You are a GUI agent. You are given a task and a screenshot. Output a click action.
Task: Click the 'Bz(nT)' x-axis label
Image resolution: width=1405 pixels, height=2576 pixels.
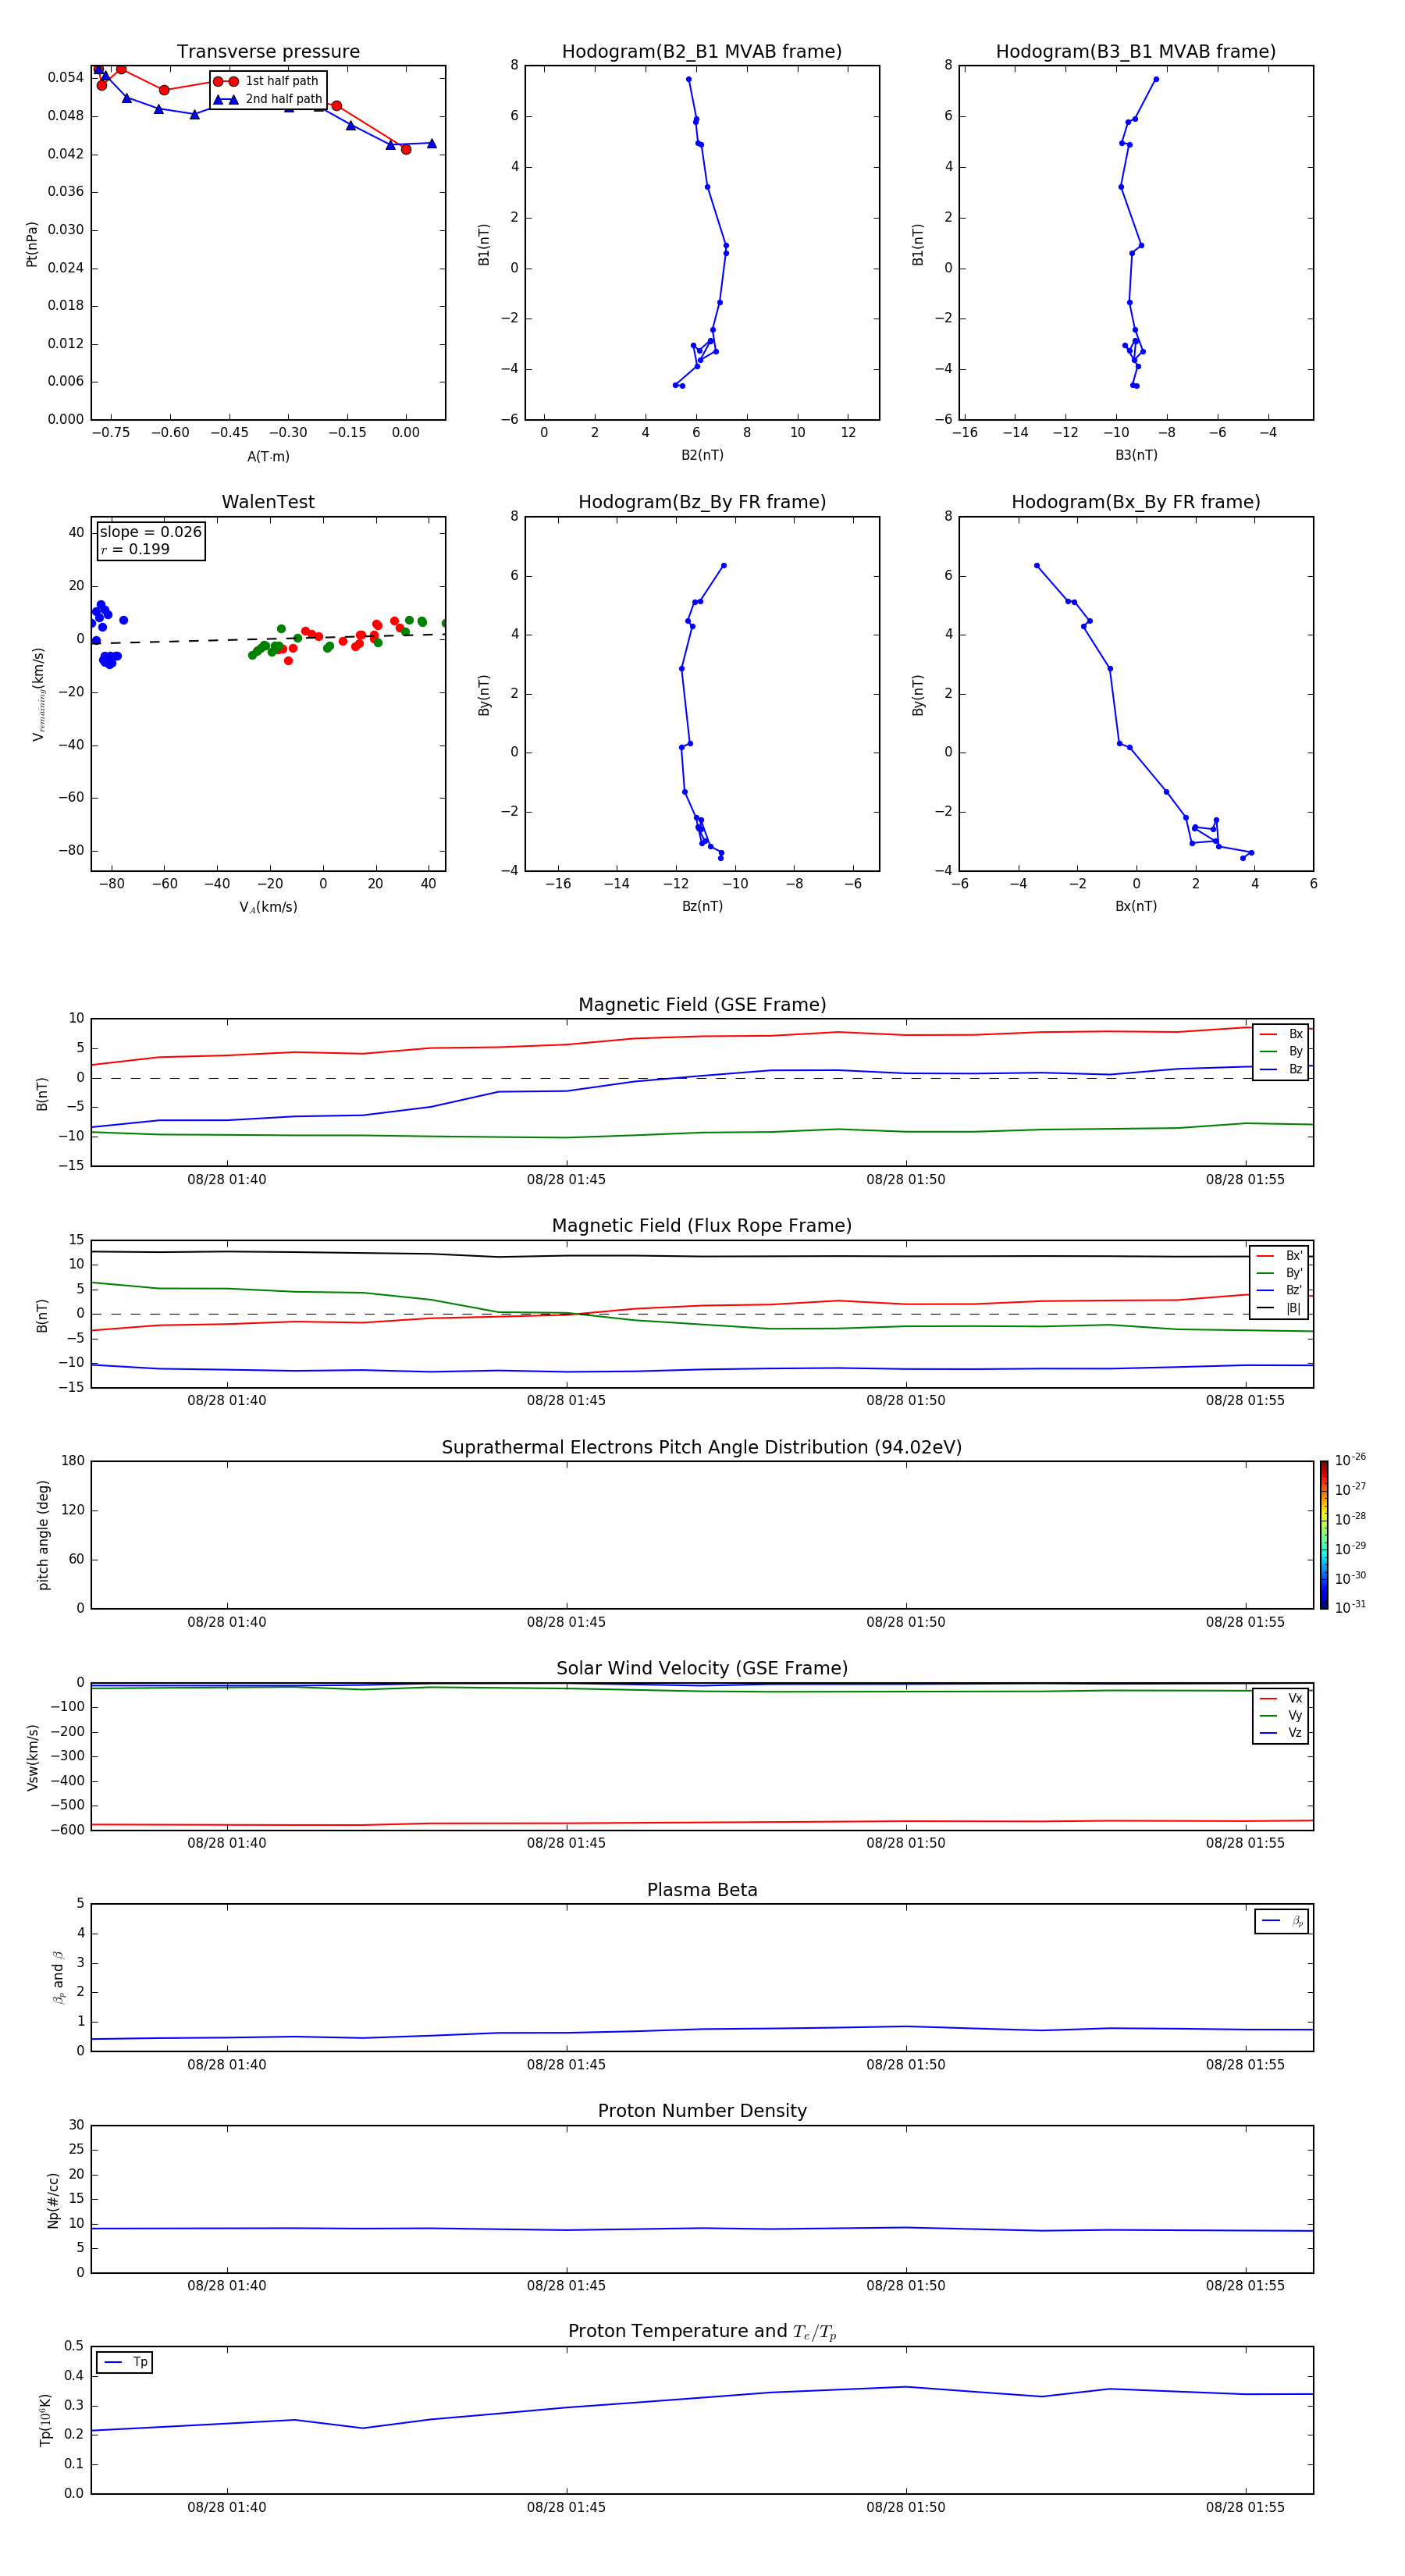(702, 906)
